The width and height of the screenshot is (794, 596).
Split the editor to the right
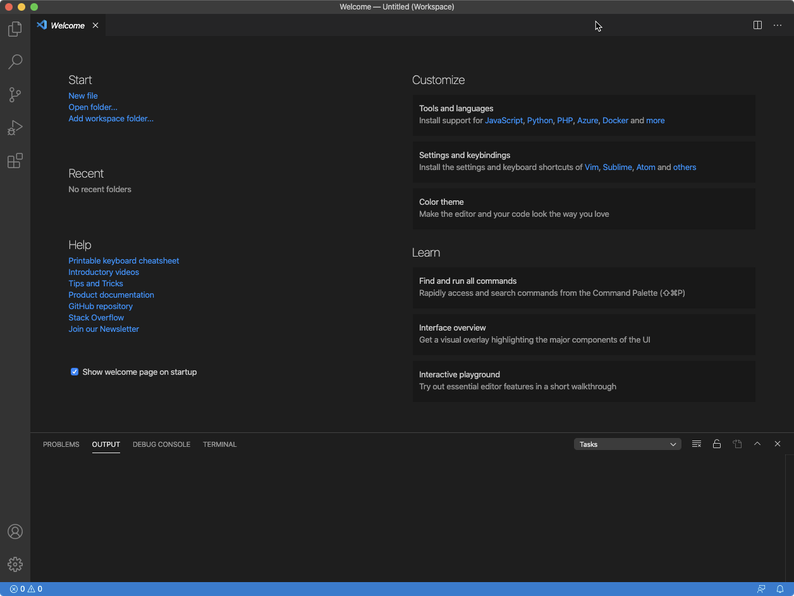click(x=757, y=25)
